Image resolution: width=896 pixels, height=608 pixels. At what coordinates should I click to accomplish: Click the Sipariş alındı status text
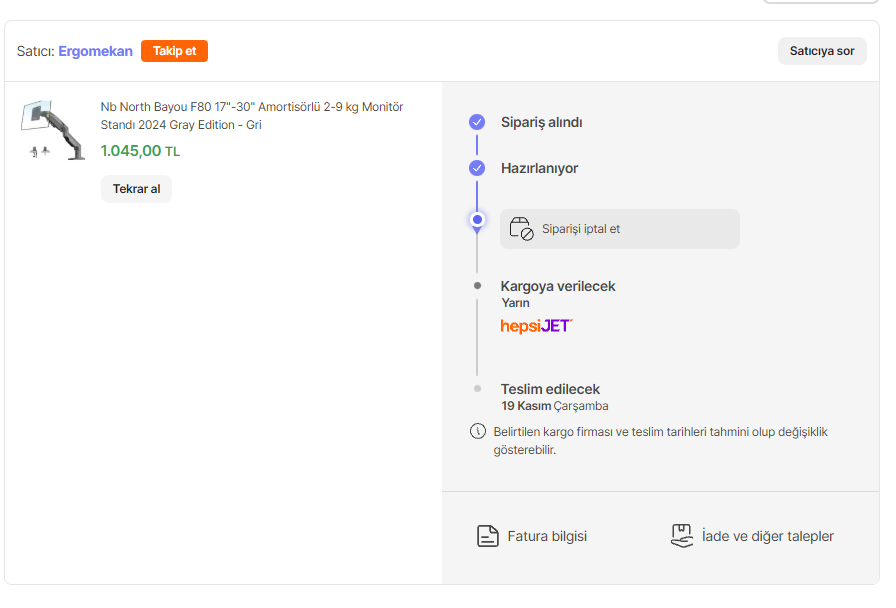(x=542, y=122)
